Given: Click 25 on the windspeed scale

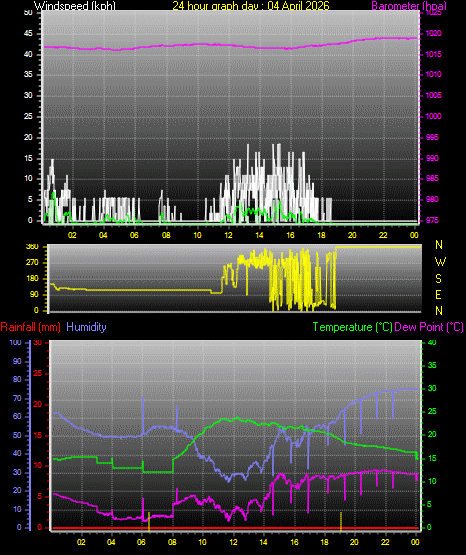Looking at the screenshot, I should tap(28, 116).
